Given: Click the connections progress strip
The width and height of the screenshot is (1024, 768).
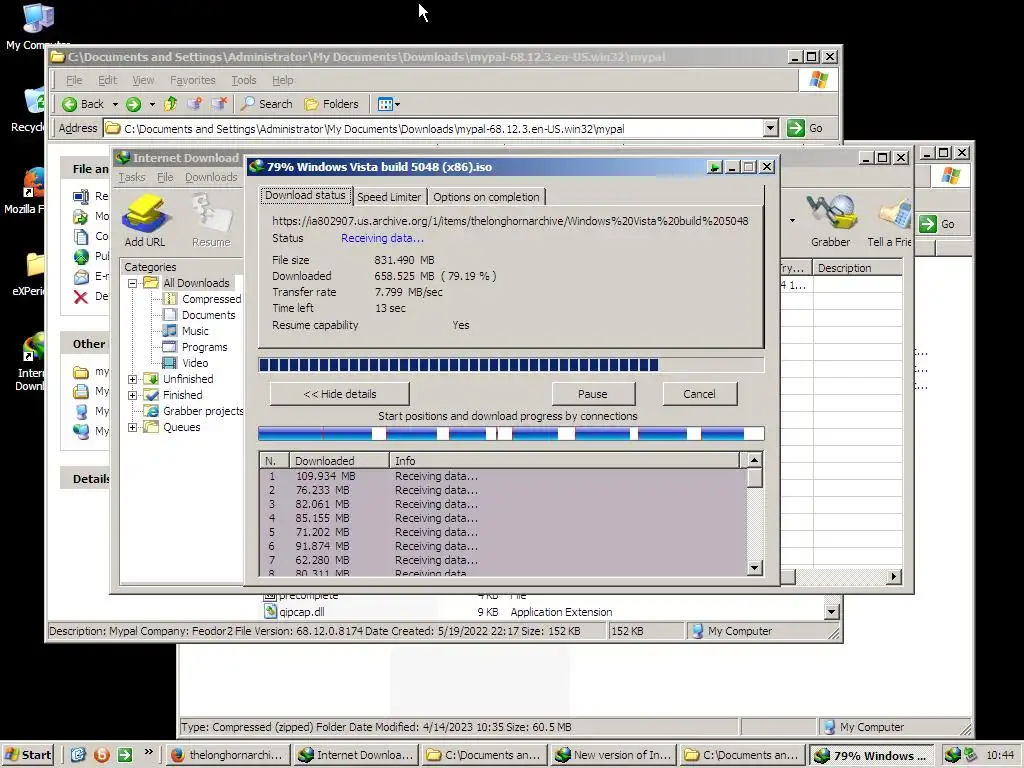Looking at the screenshot, I should [x=511, y=434].
